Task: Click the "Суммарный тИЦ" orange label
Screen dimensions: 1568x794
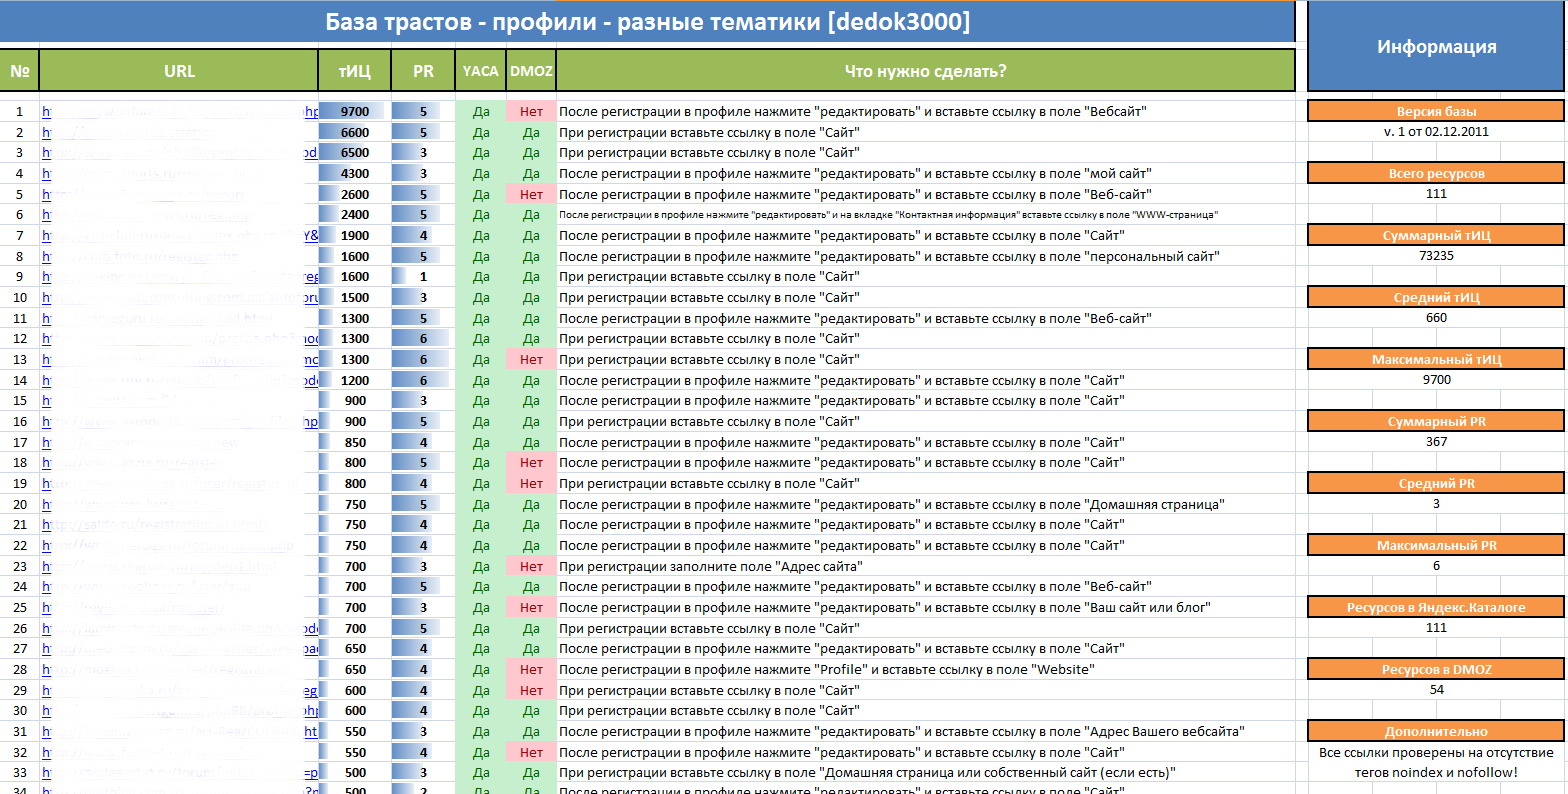Action: click(x=1436, y=236)
